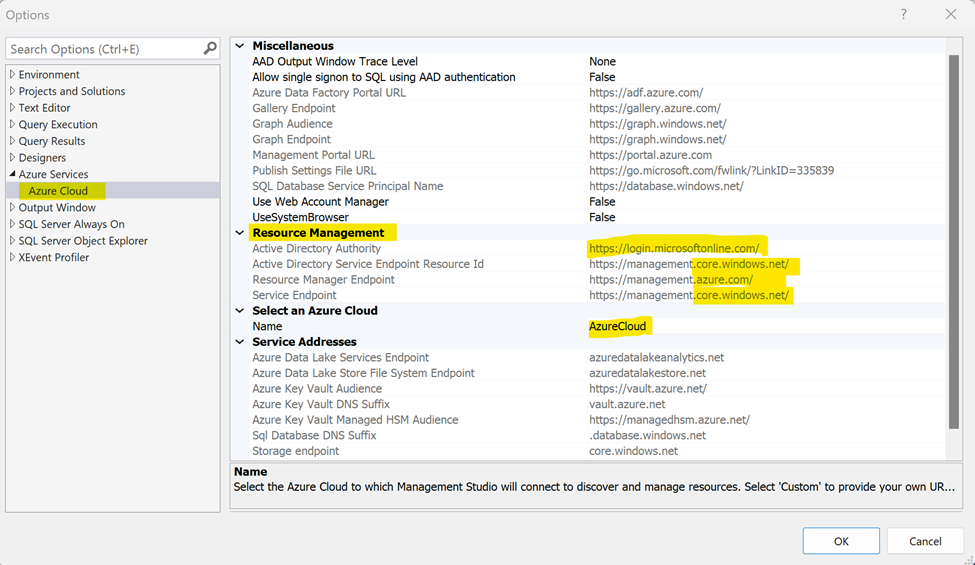Select the AzureCloud Name value
975x565 pixels.
click(617, 326)
